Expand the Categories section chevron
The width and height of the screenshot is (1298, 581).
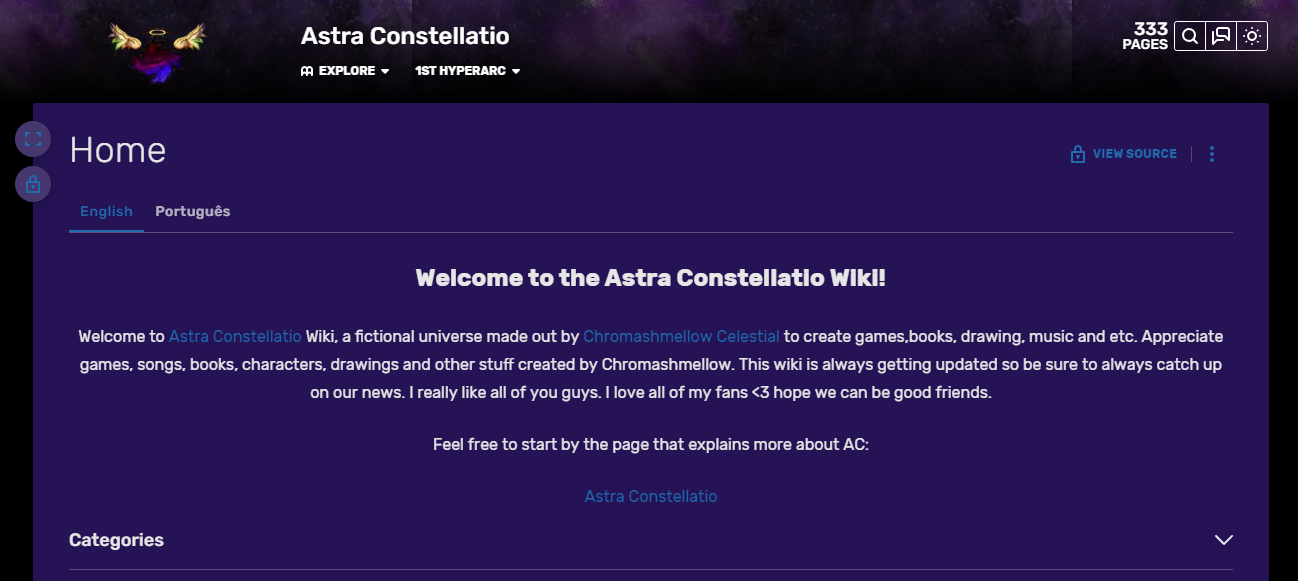click(x=1223, y=540)
